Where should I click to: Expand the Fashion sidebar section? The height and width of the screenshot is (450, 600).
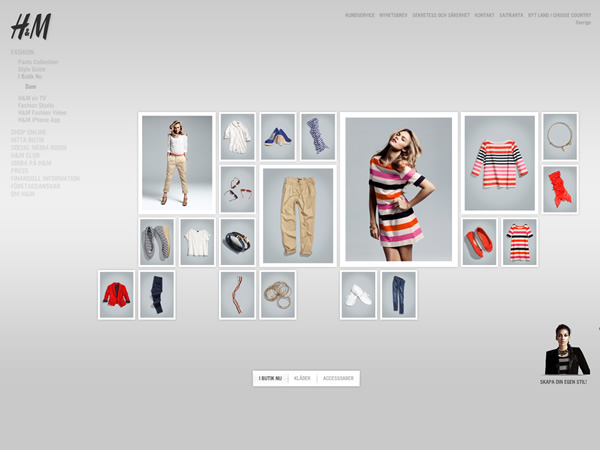[22, 52]
